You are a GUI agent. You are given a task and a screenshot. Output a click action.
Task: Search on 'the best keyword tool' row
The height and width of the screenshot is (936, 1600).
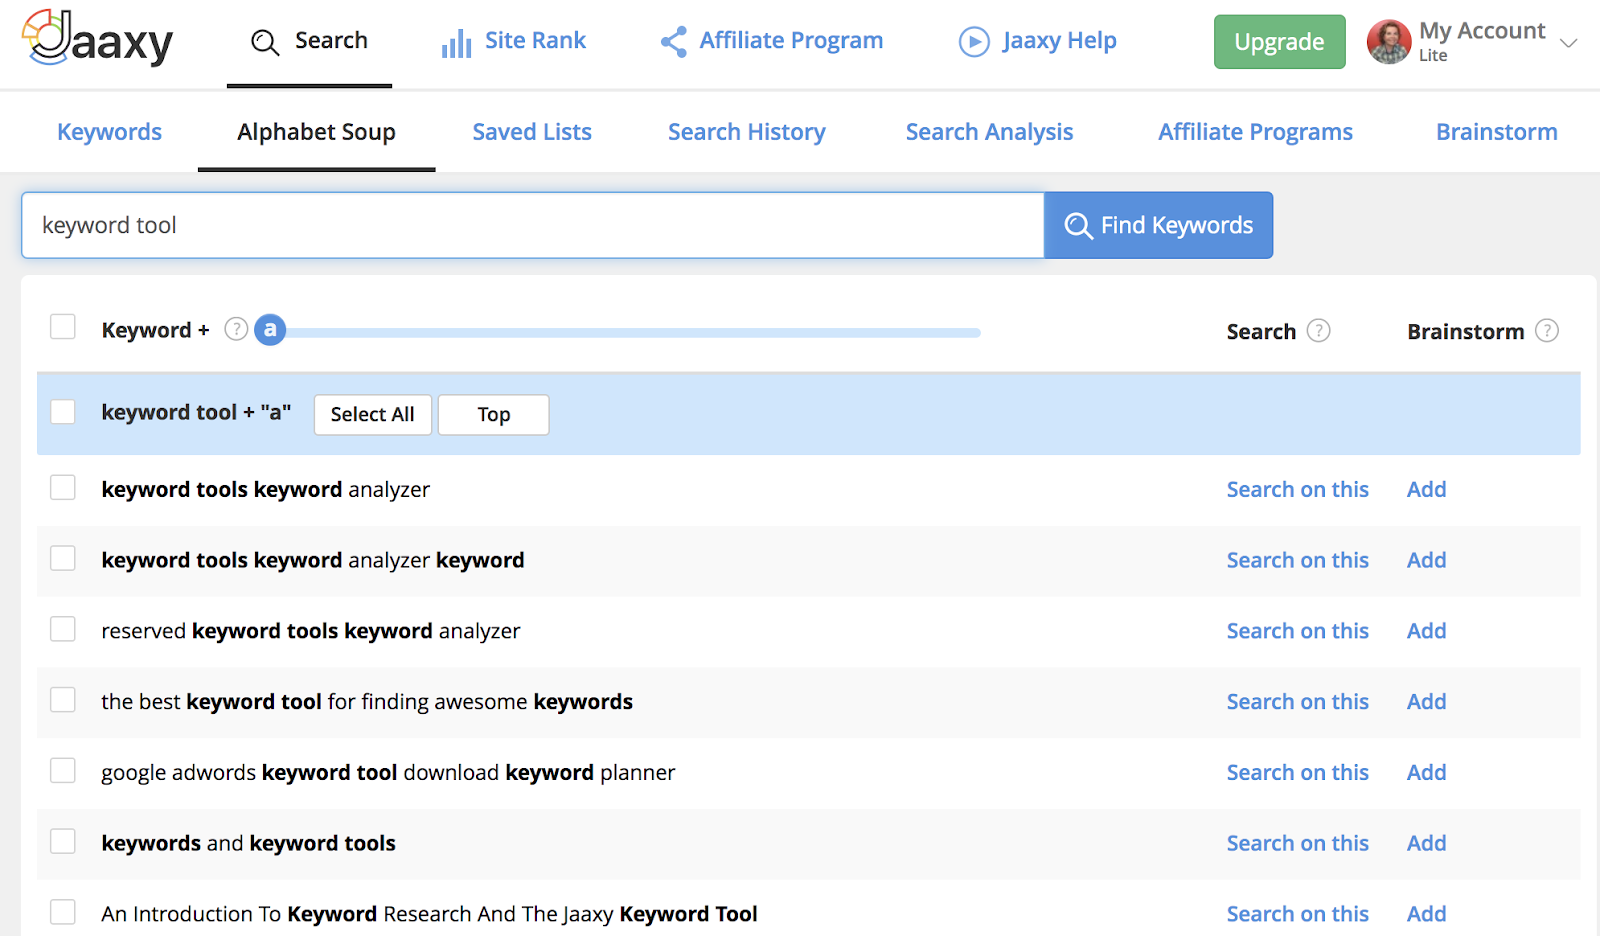click(x=1297, y=702)
